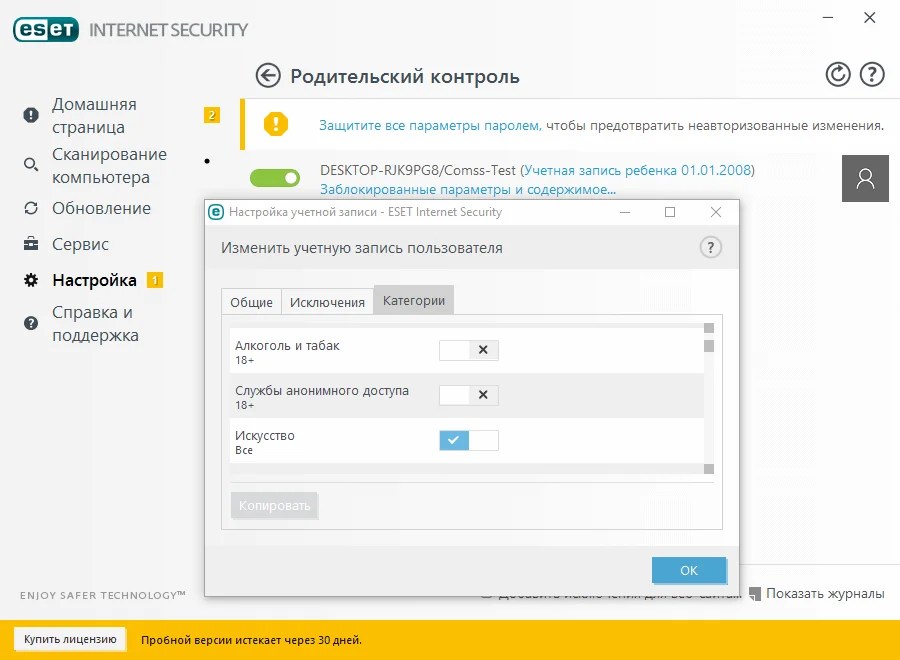Toggle the Алкоголь и табак category
Viewport: 900px width, 660px height.
pos(468,350)
